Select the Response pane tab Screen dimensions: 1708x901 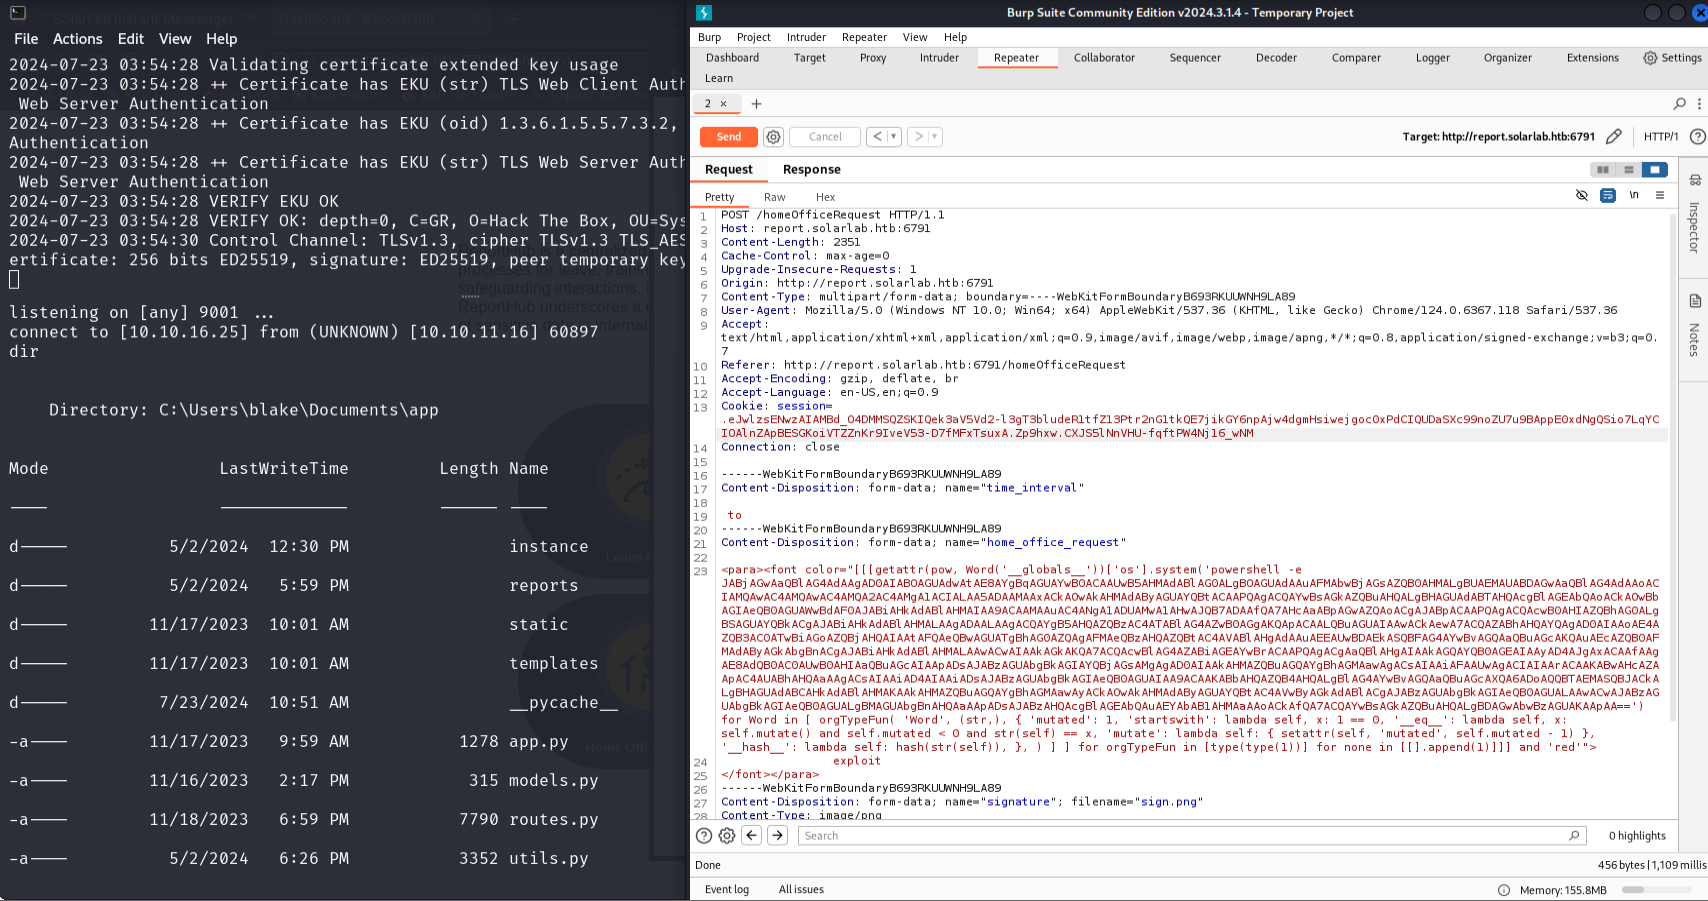(x=811, y=170)
